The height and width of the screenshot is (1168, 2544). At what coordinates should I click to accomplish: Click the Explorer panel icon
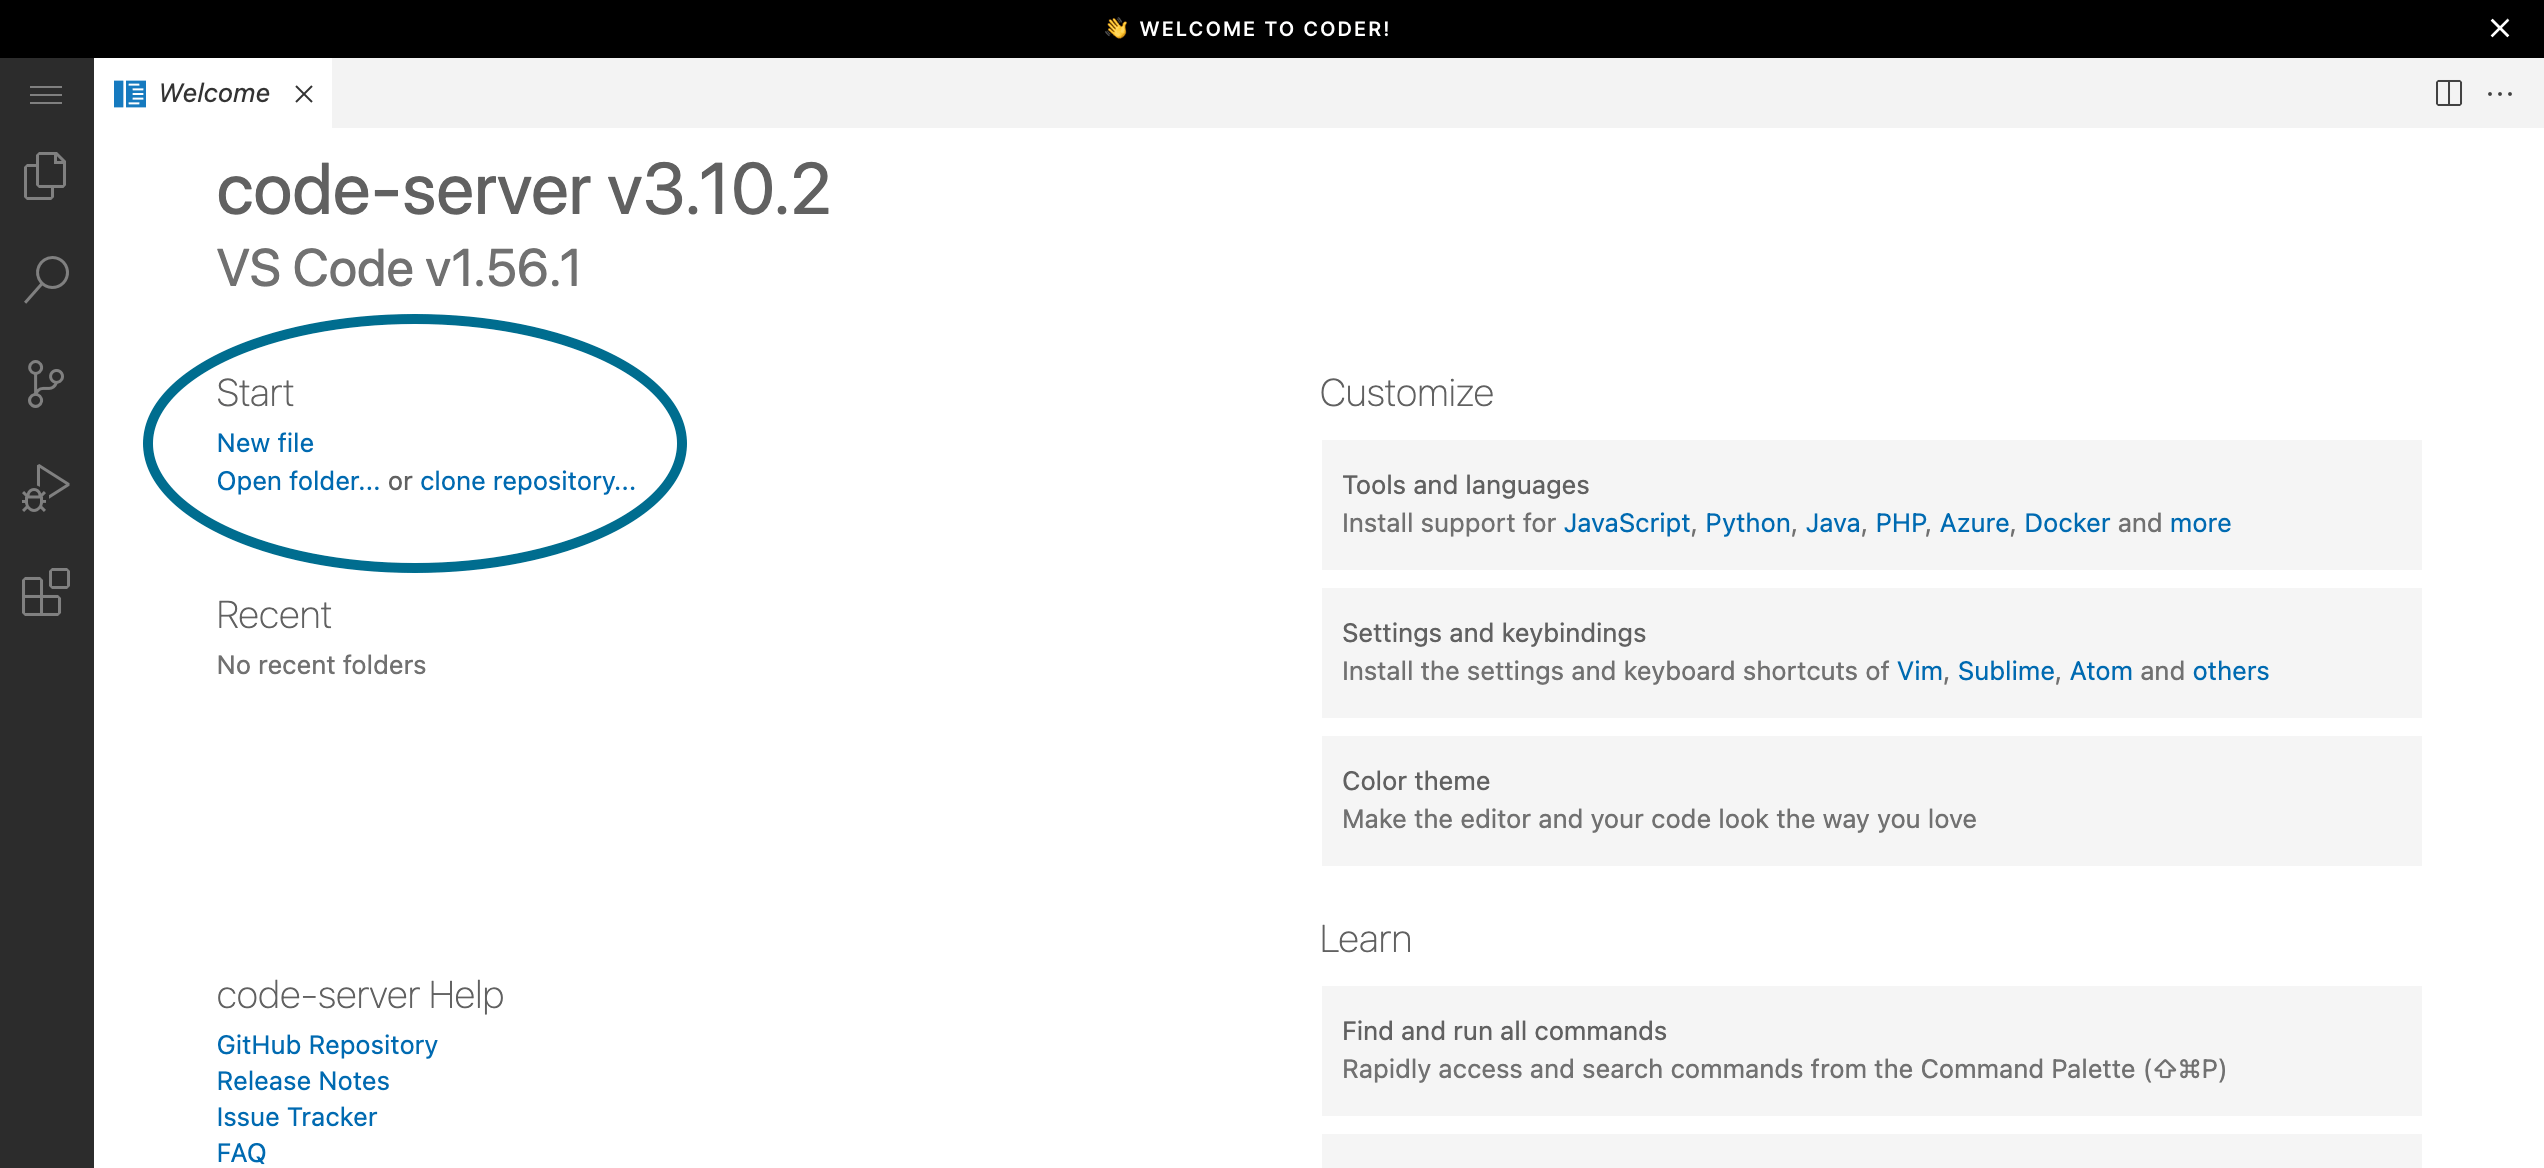tap(45, 174)
